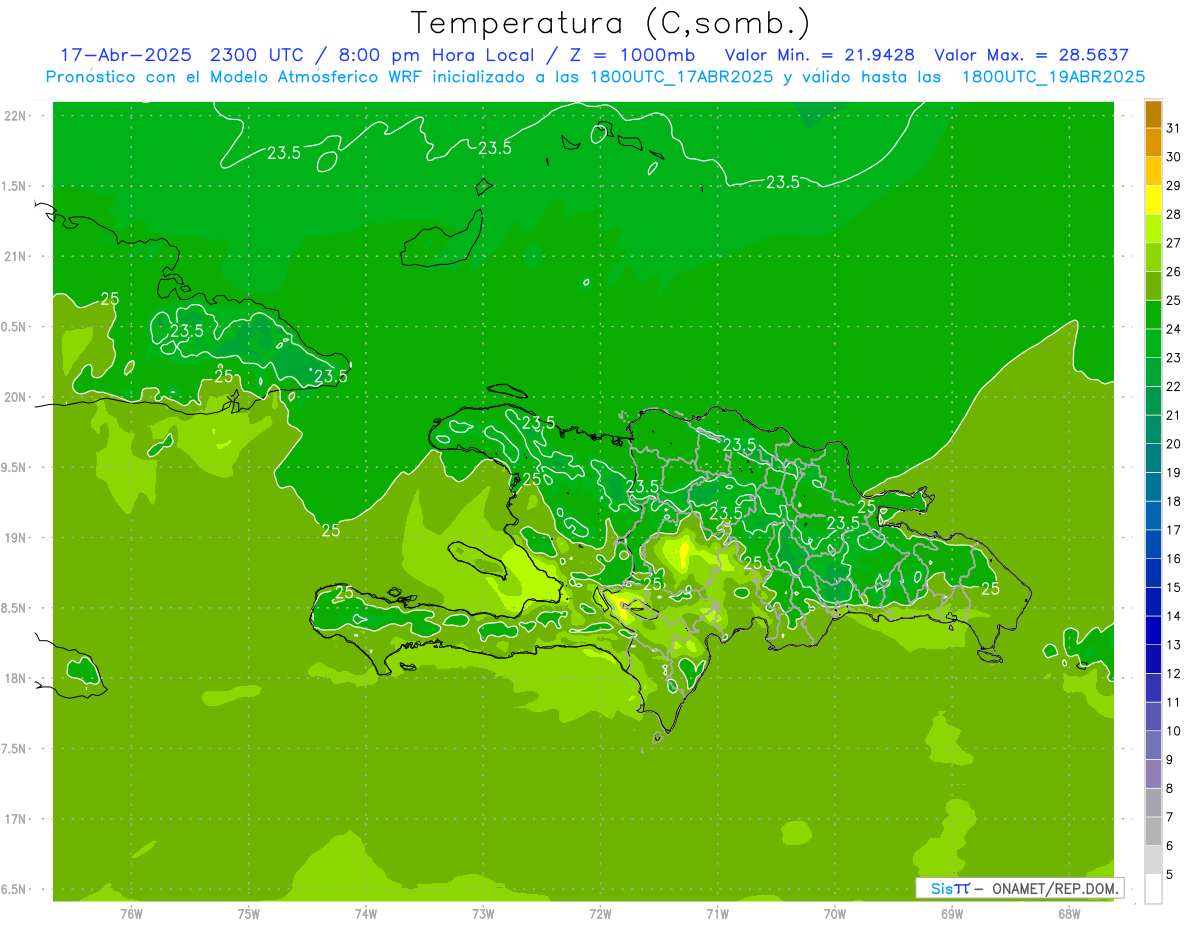Pick legend swatch between 23 and 24
1200x927 pixels.
pos(1154,344)
